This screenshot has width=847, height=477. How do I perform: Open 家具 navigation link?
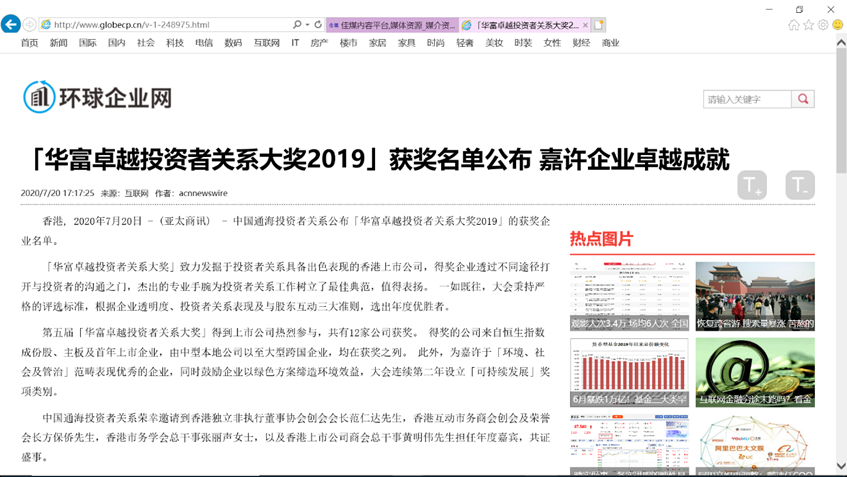tap(407, 43)
